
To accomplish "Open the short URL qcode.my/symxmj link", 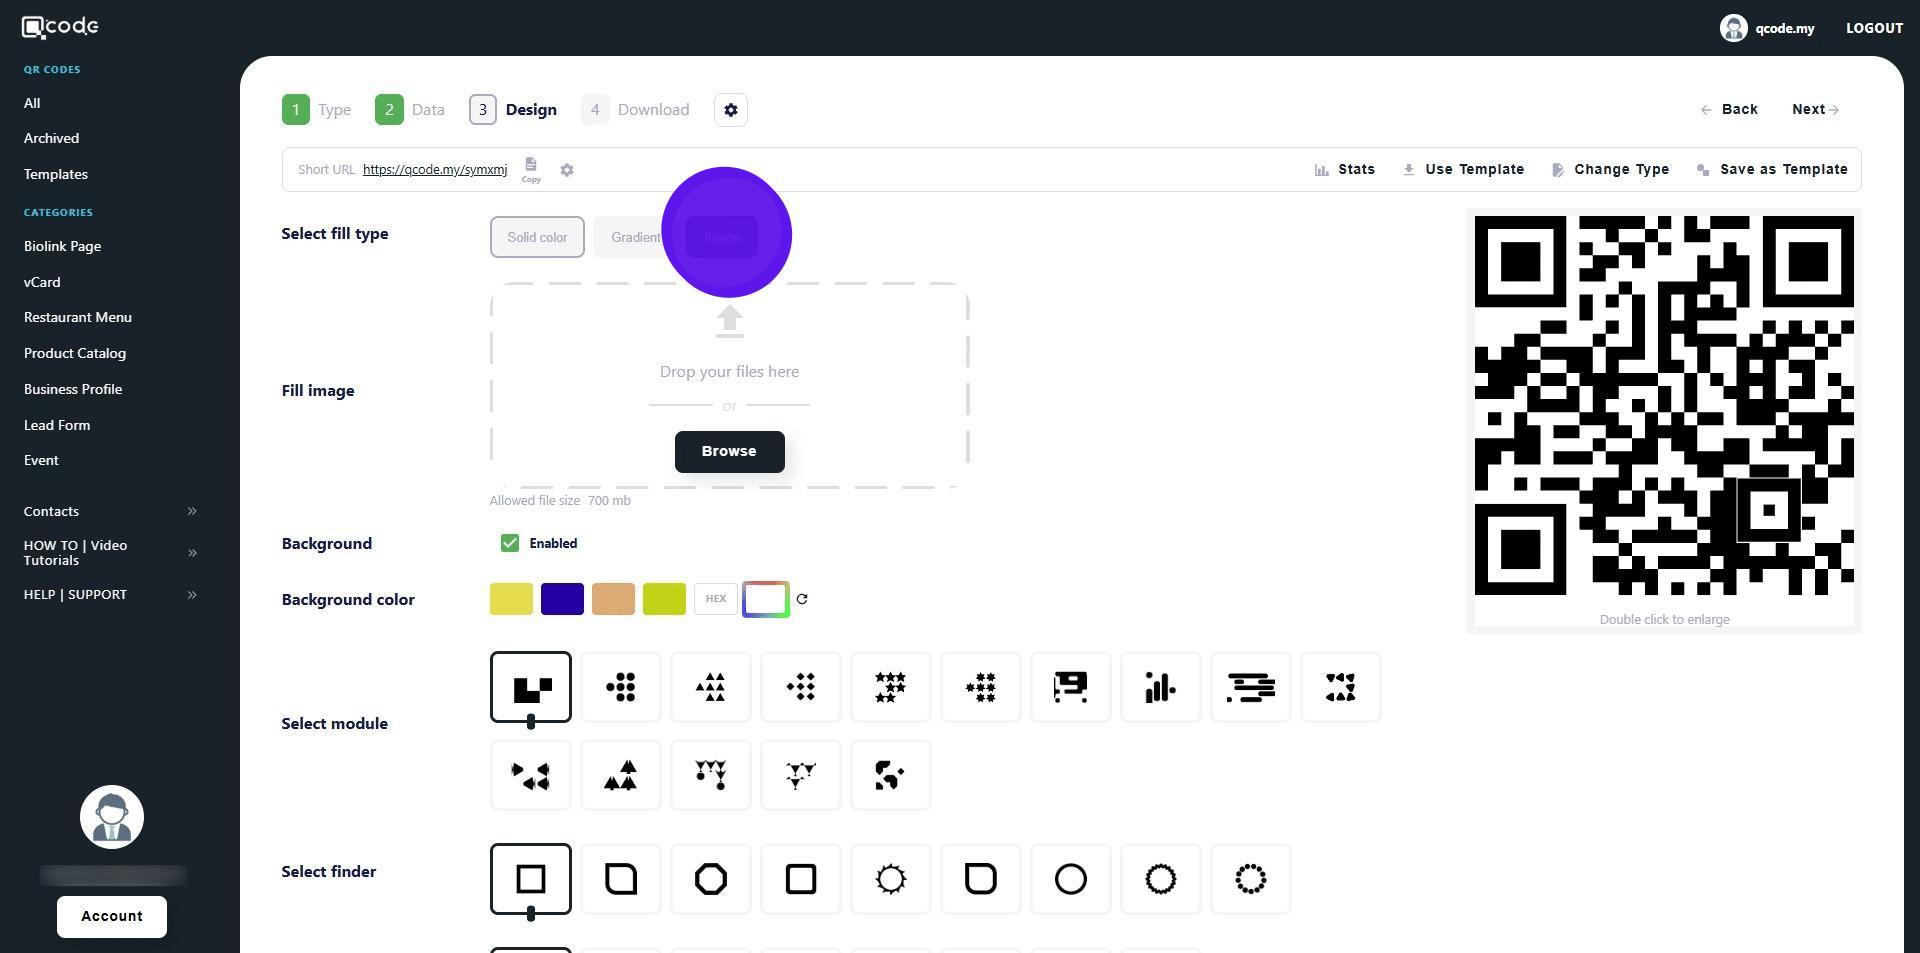I will pyautogui.click(x=435, y=170).
